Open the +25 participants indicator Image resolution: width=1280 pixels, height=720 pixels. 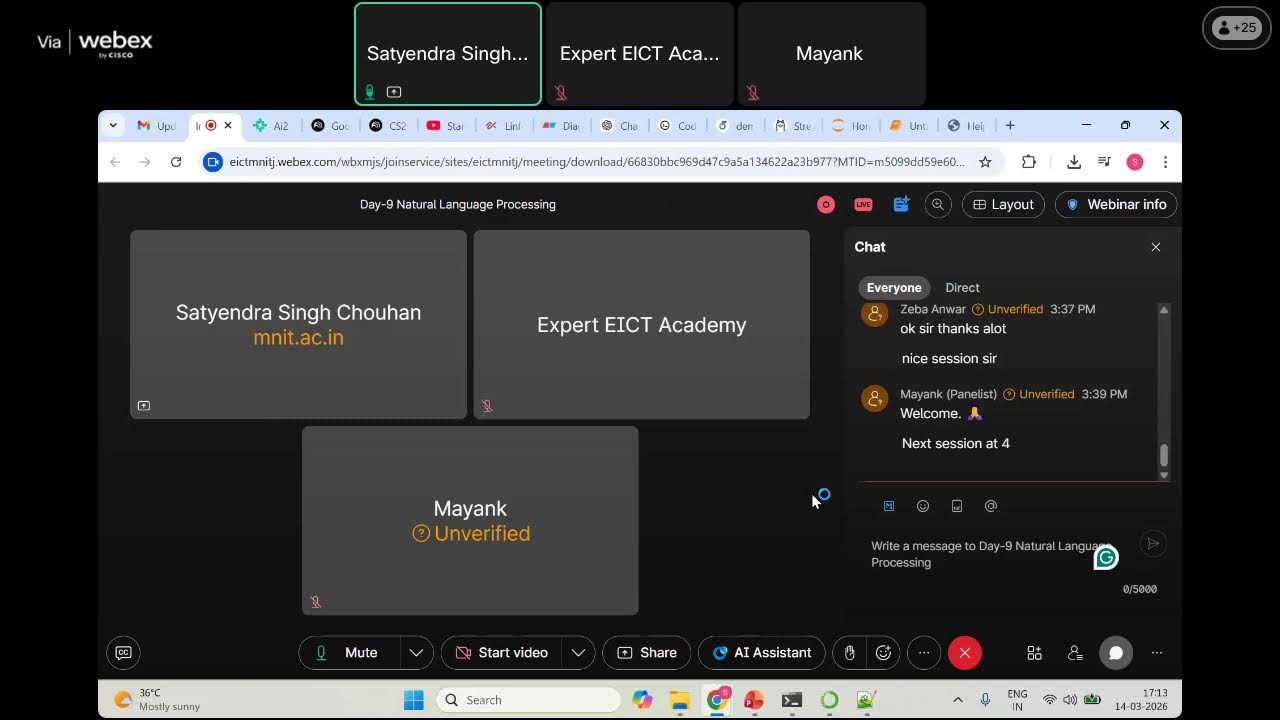click(x=1236, y=28)
